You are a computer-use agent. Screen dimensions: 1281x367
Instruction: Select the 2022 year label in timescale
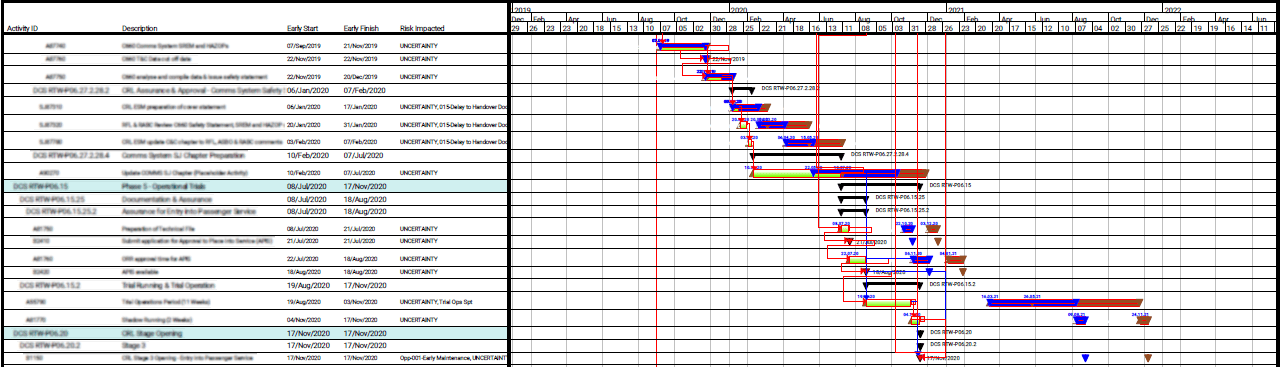pos(1173,8)
